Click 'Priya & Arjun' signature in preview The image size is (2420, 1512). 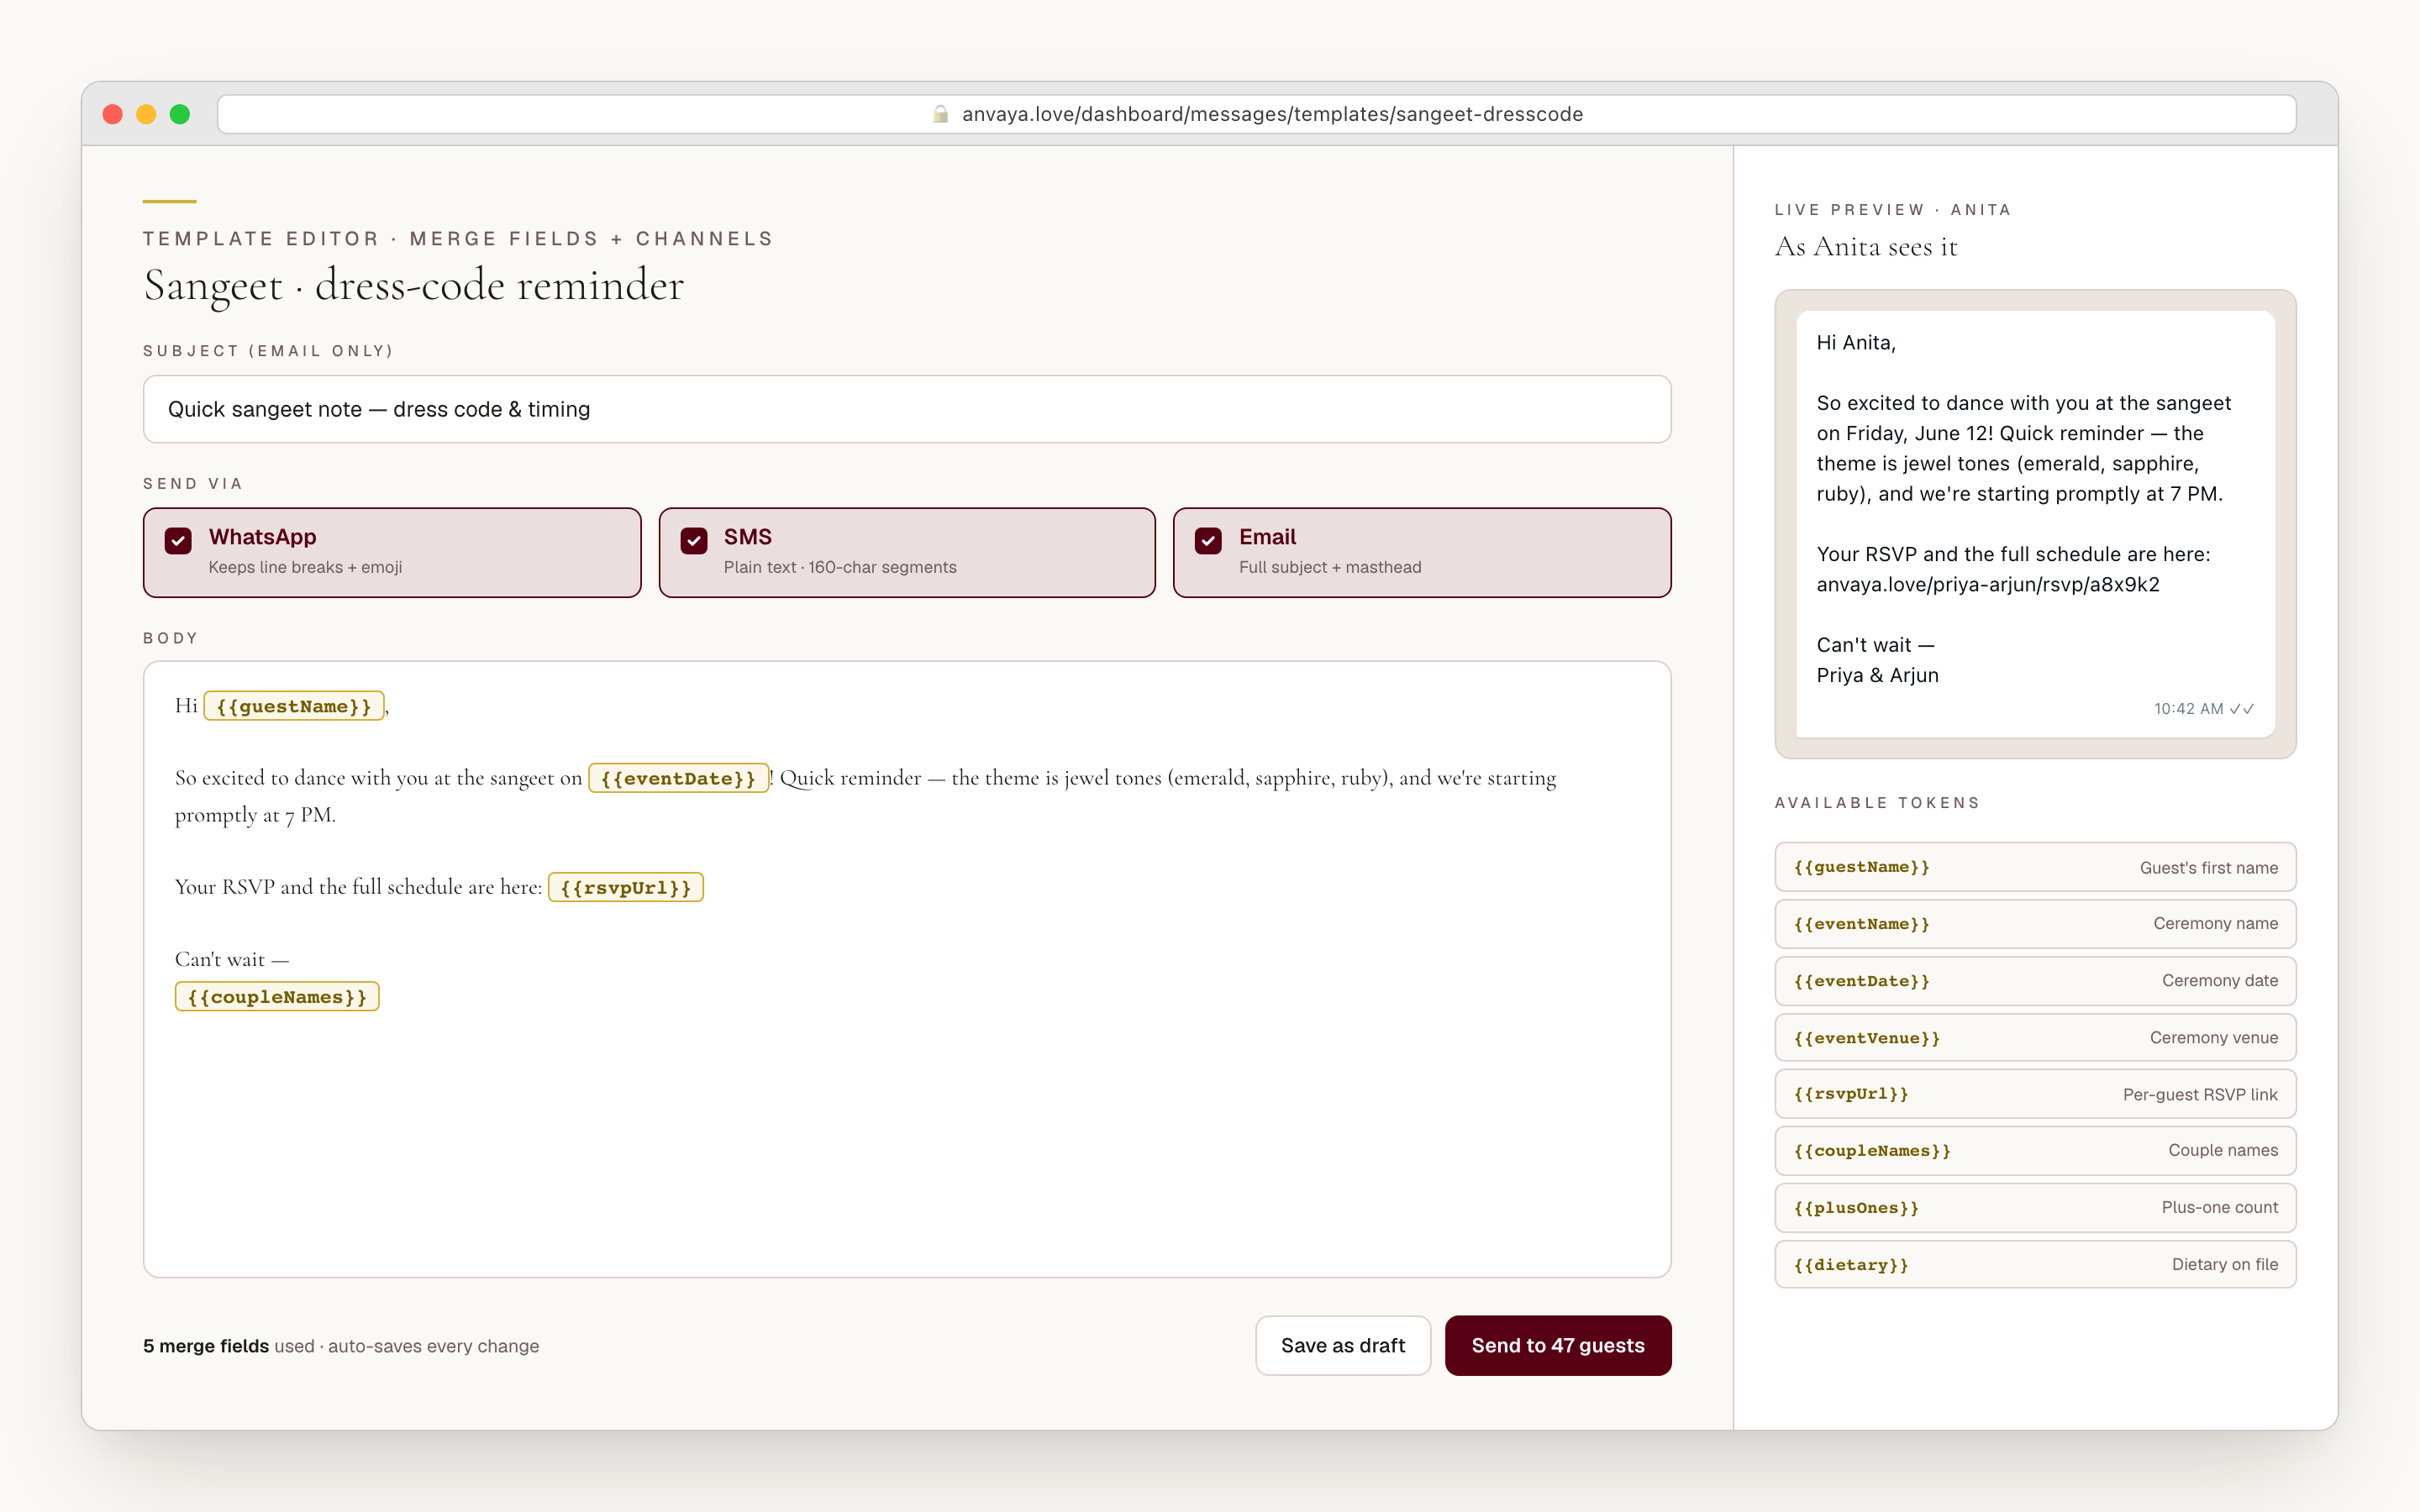1877,676
